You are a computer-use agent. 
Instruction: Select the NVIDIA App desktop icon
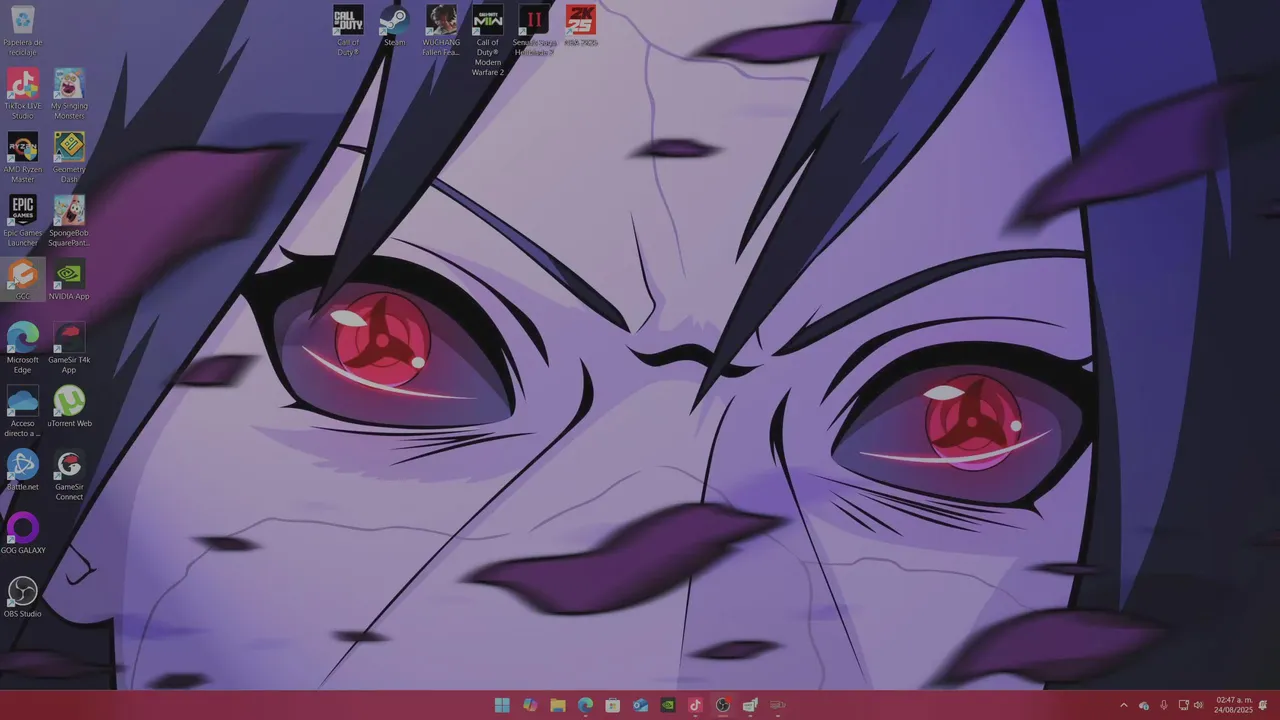pos(69,279)
